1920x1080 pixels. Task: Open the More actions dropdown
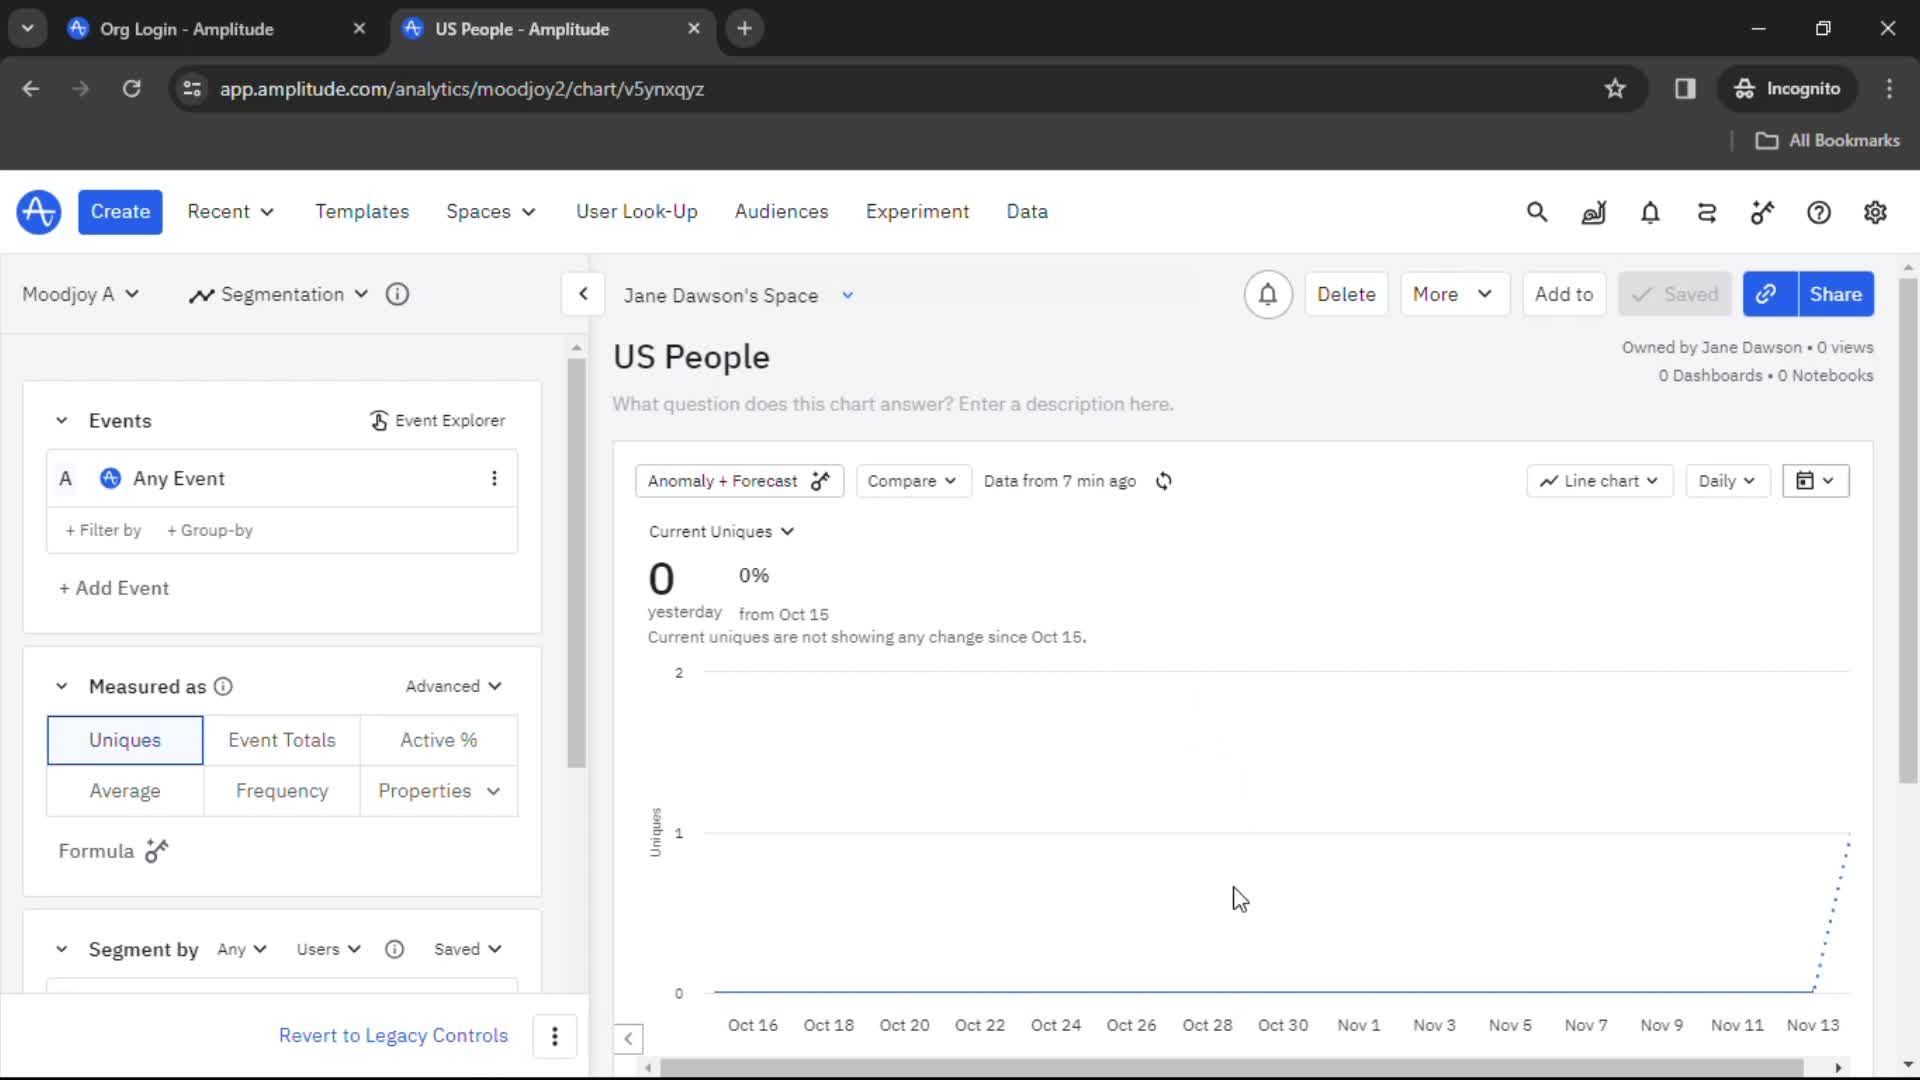[1454, 294]
